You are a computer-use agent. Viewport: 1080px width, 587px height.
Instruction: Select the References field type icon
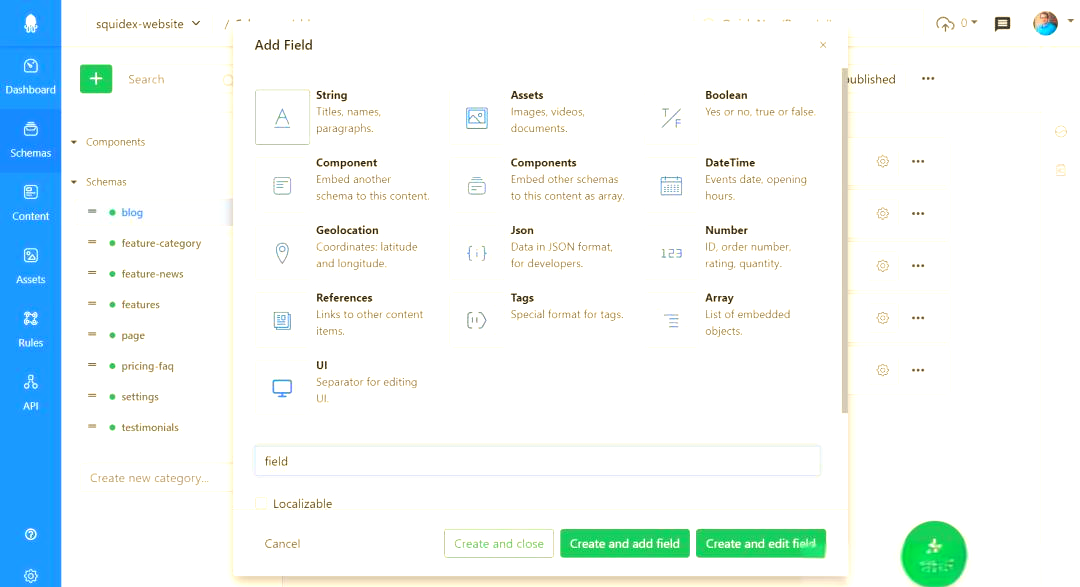pyautogui.click(x=282, y=320)
